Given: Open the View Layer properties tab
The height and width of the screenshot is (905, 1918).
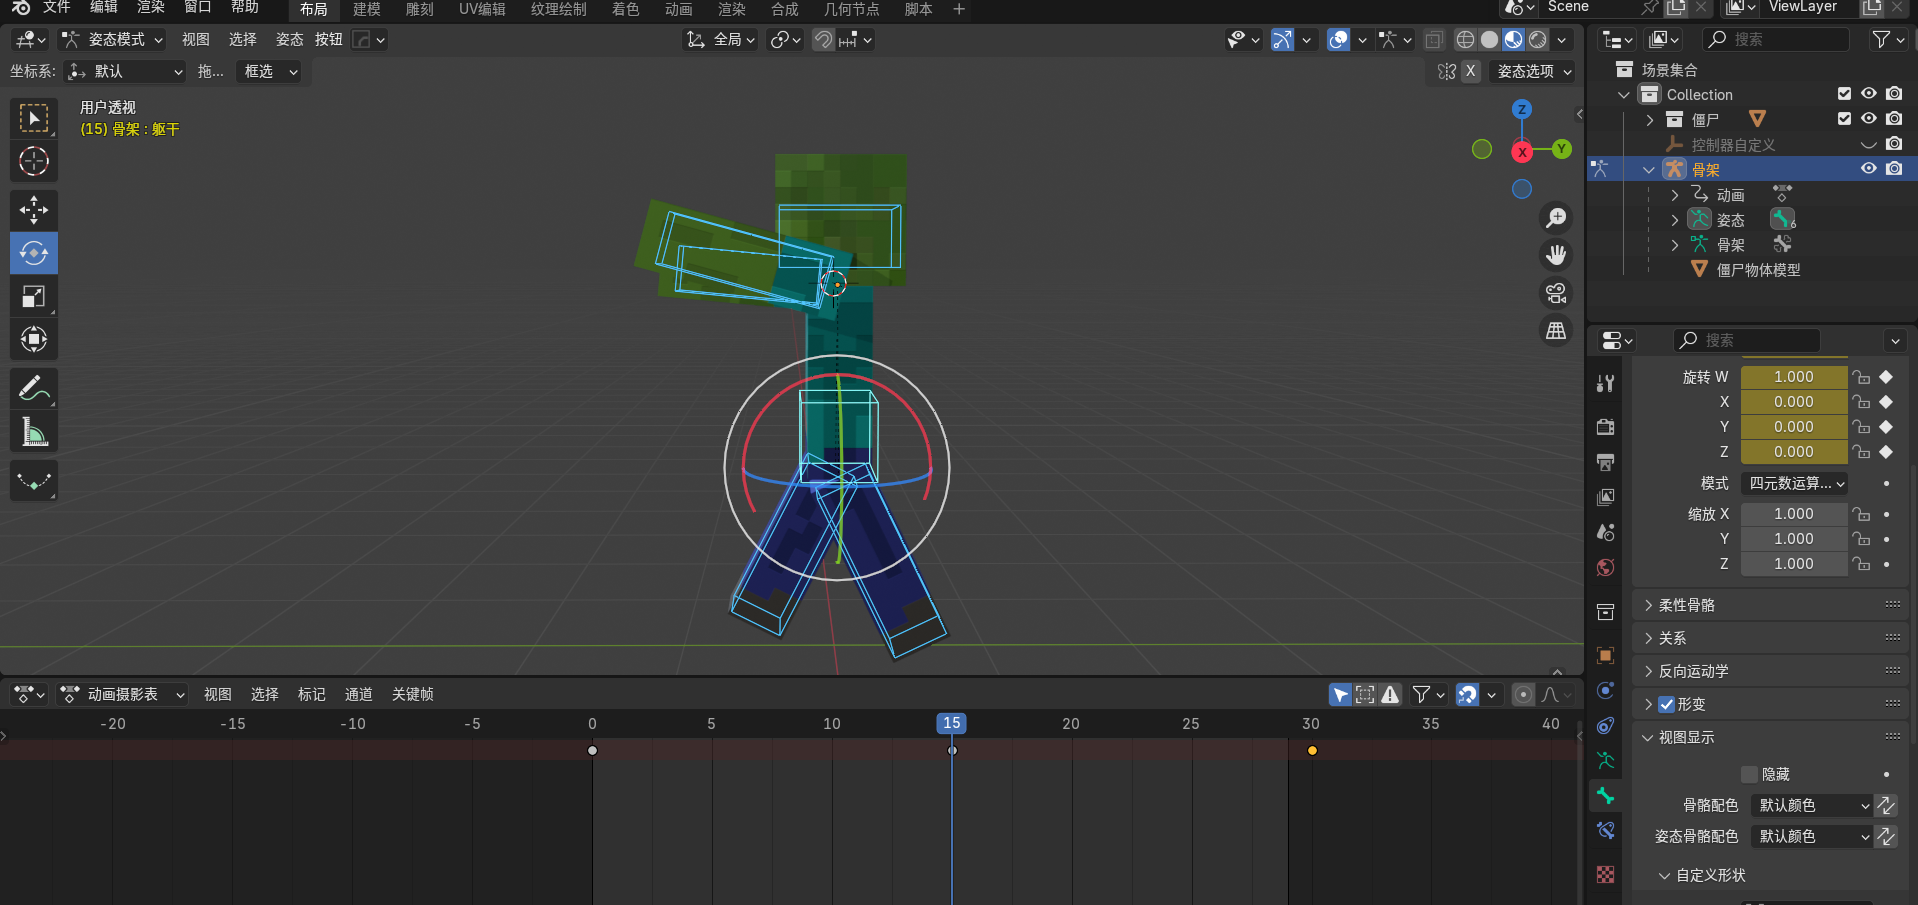Looking at the screenshot, I should pyautogui.click(x=1606, y=497).
